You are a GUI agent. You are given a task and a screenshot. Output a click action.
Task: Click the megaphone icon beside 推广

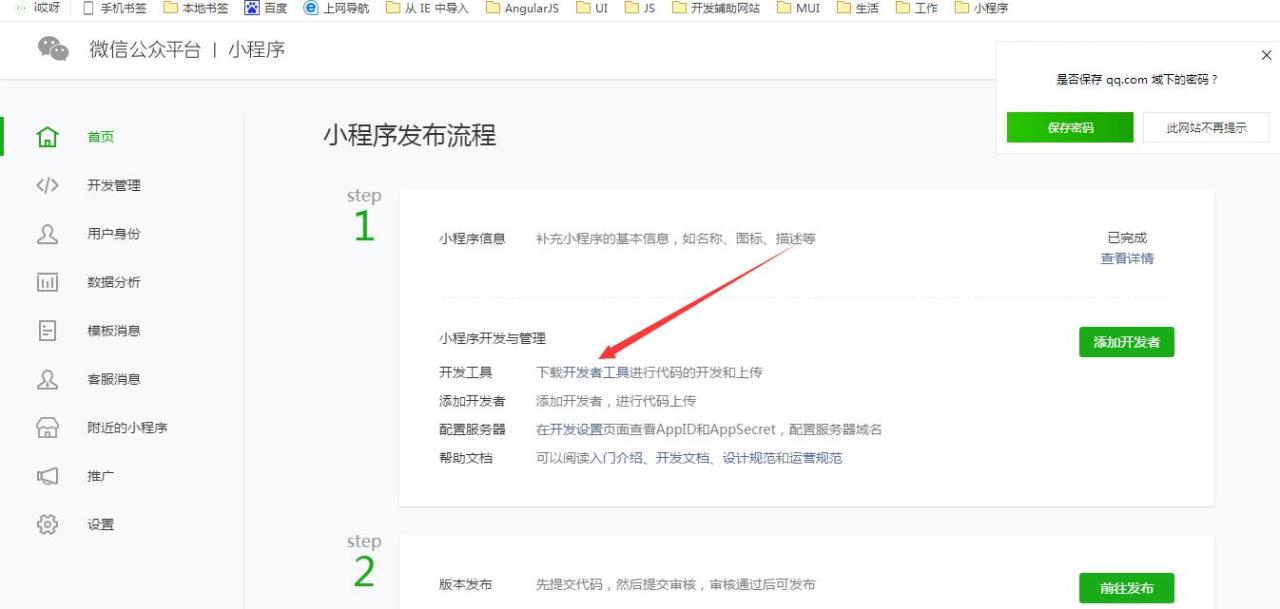pos(47,476)
